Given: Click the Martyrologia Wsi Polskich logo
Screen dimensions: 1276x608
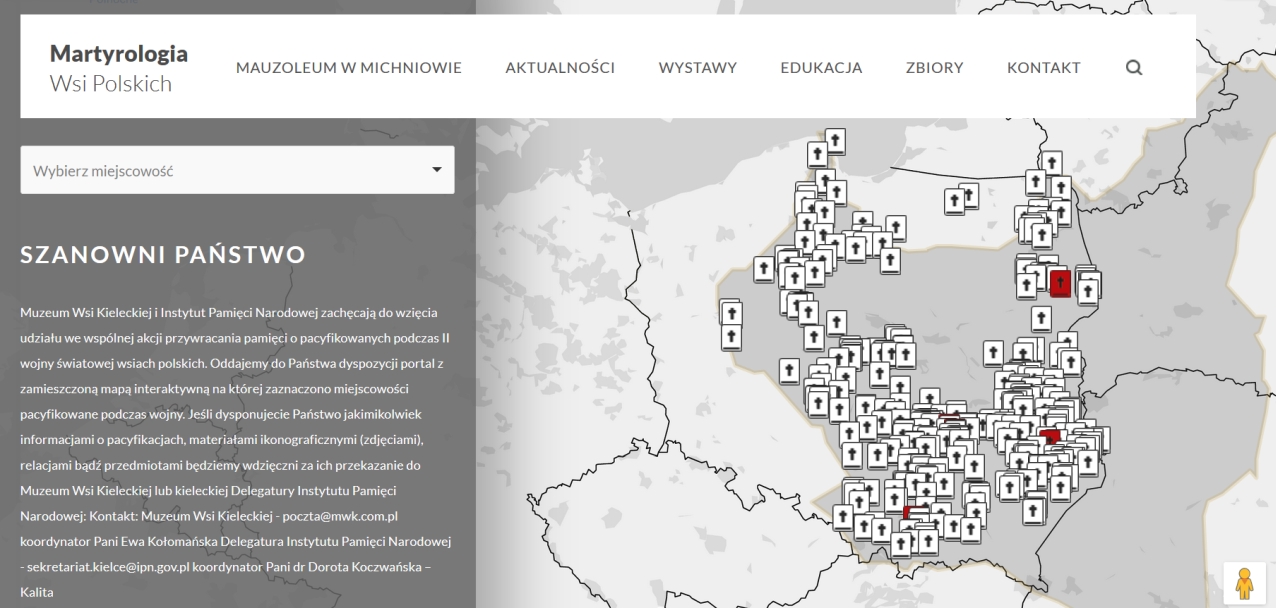Looking at the screenshot, I should coord(118,68).
